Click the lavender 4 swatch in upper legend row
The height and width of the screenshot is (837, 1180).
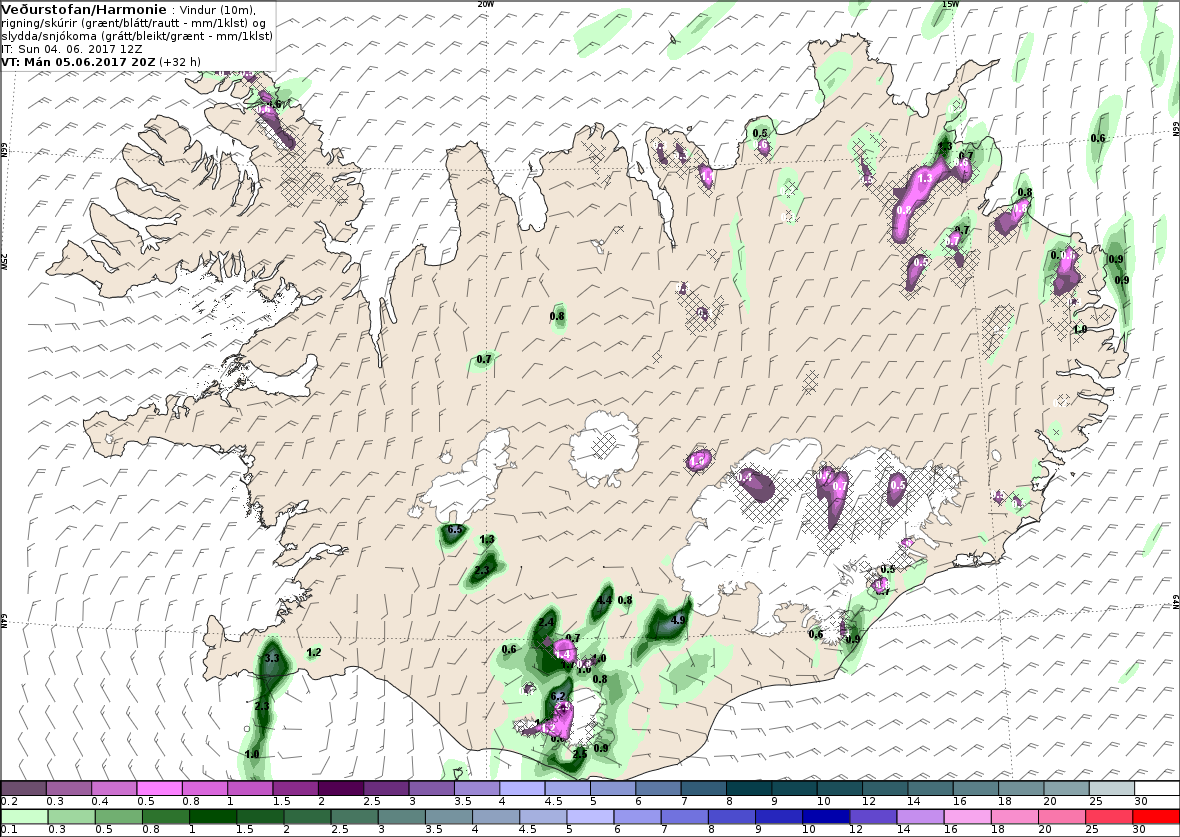coord(523,789)
